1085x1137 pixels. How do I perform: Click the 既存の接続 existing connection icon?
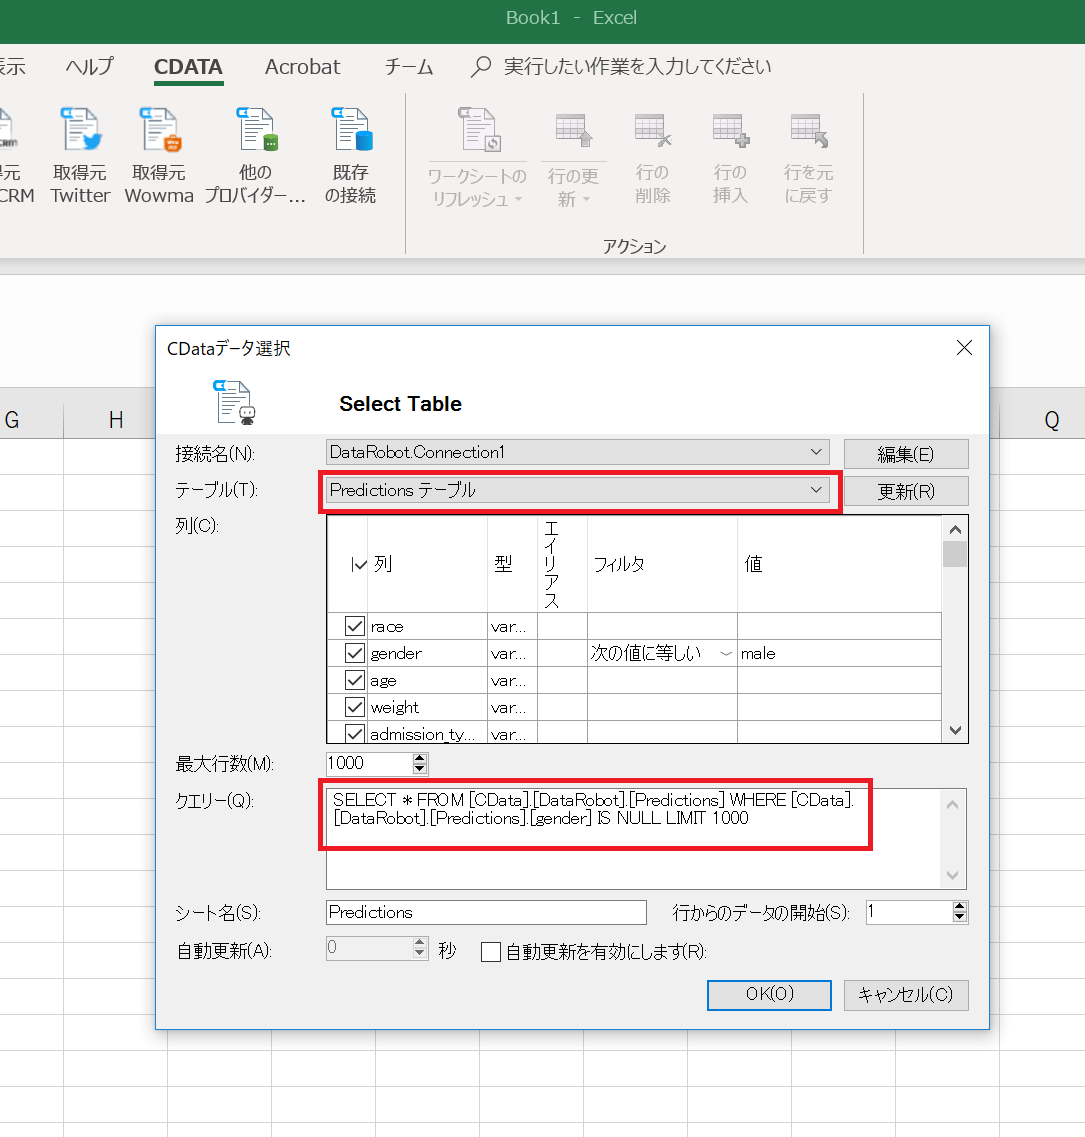351,130
